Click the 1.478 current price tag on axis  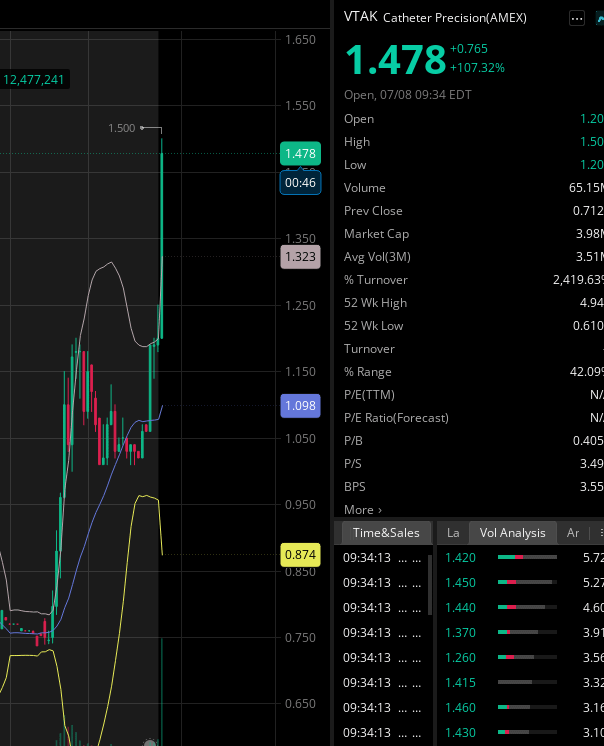point(300,154)
